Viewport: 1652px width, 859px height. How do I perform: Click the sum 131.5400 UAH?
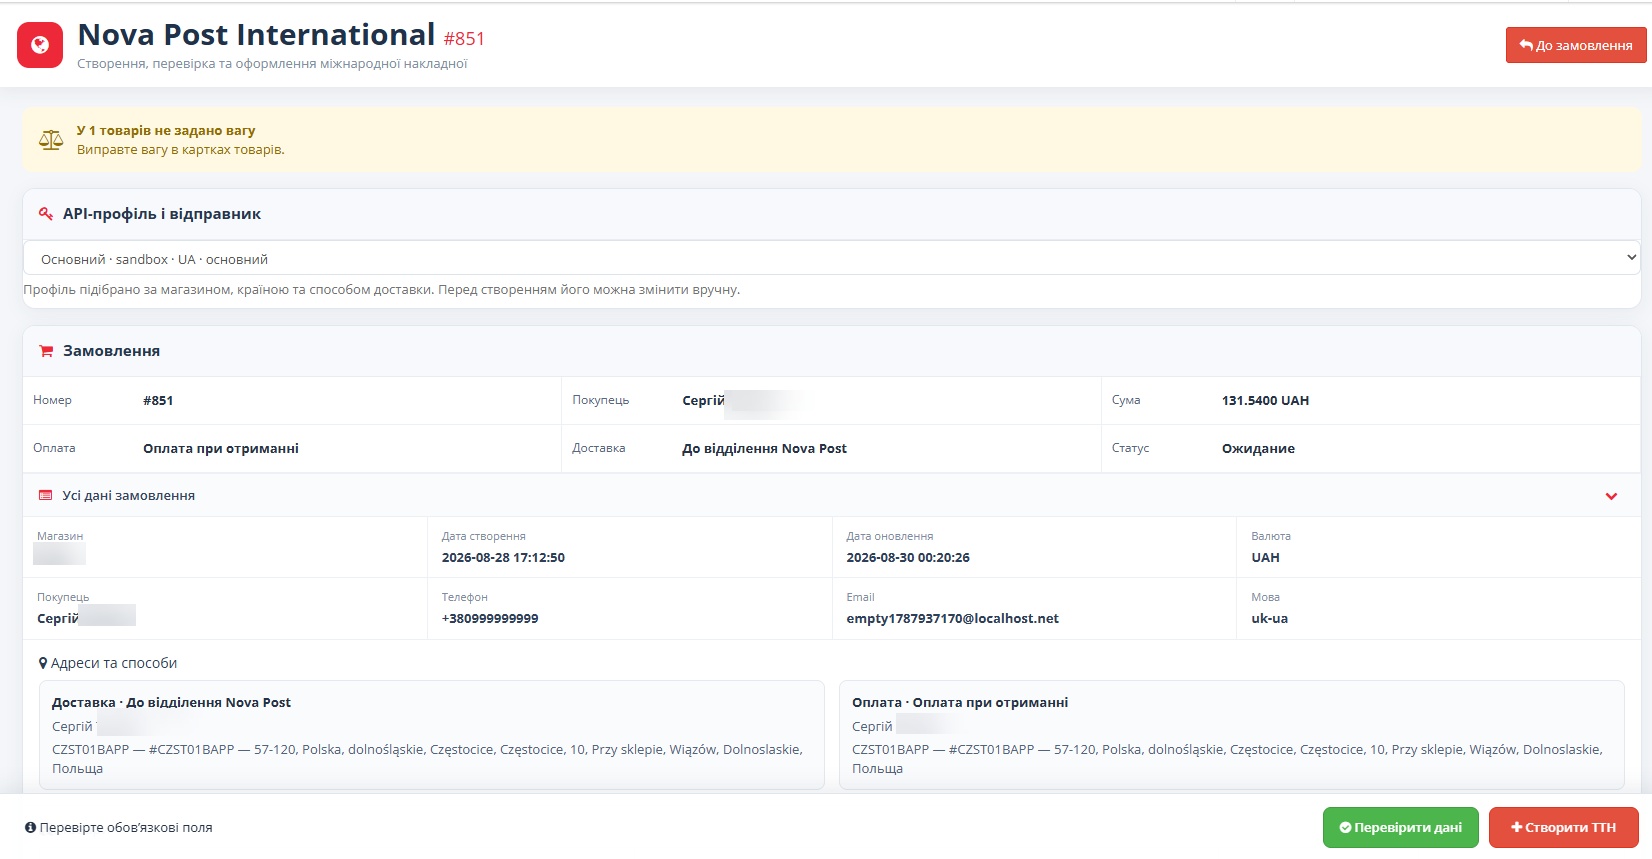click(1265, 401)
